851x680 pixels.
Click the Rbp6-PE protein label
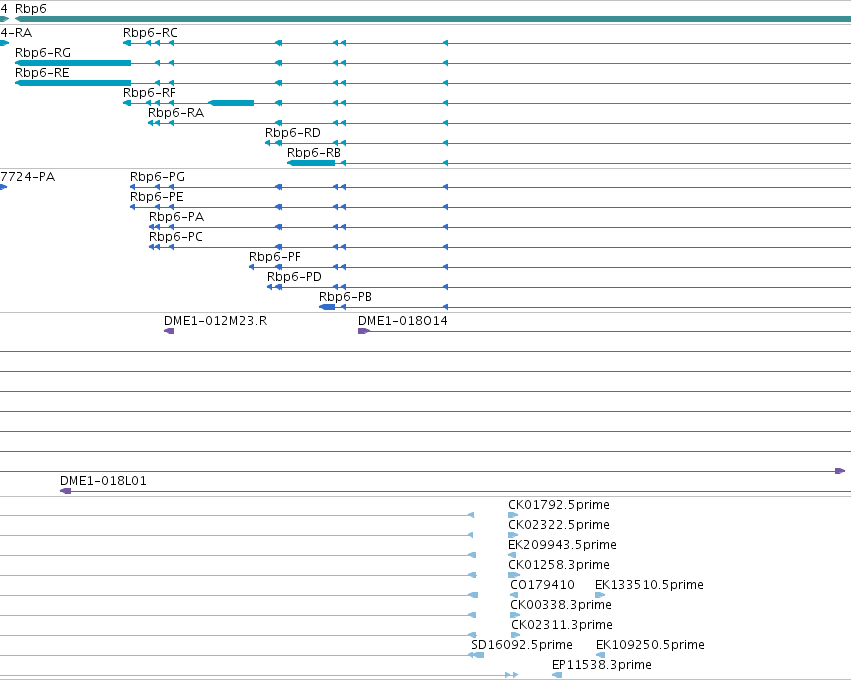(x=156, y=198)
